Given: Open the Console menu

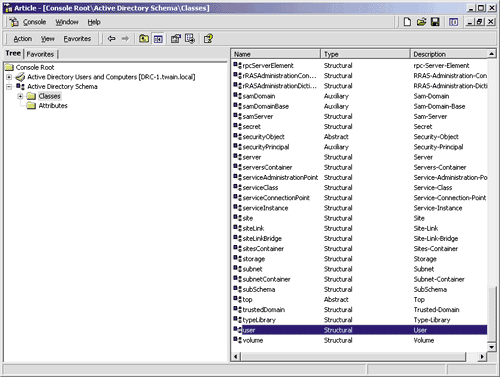Looking at the screenshot, I should tap(34, 22).
